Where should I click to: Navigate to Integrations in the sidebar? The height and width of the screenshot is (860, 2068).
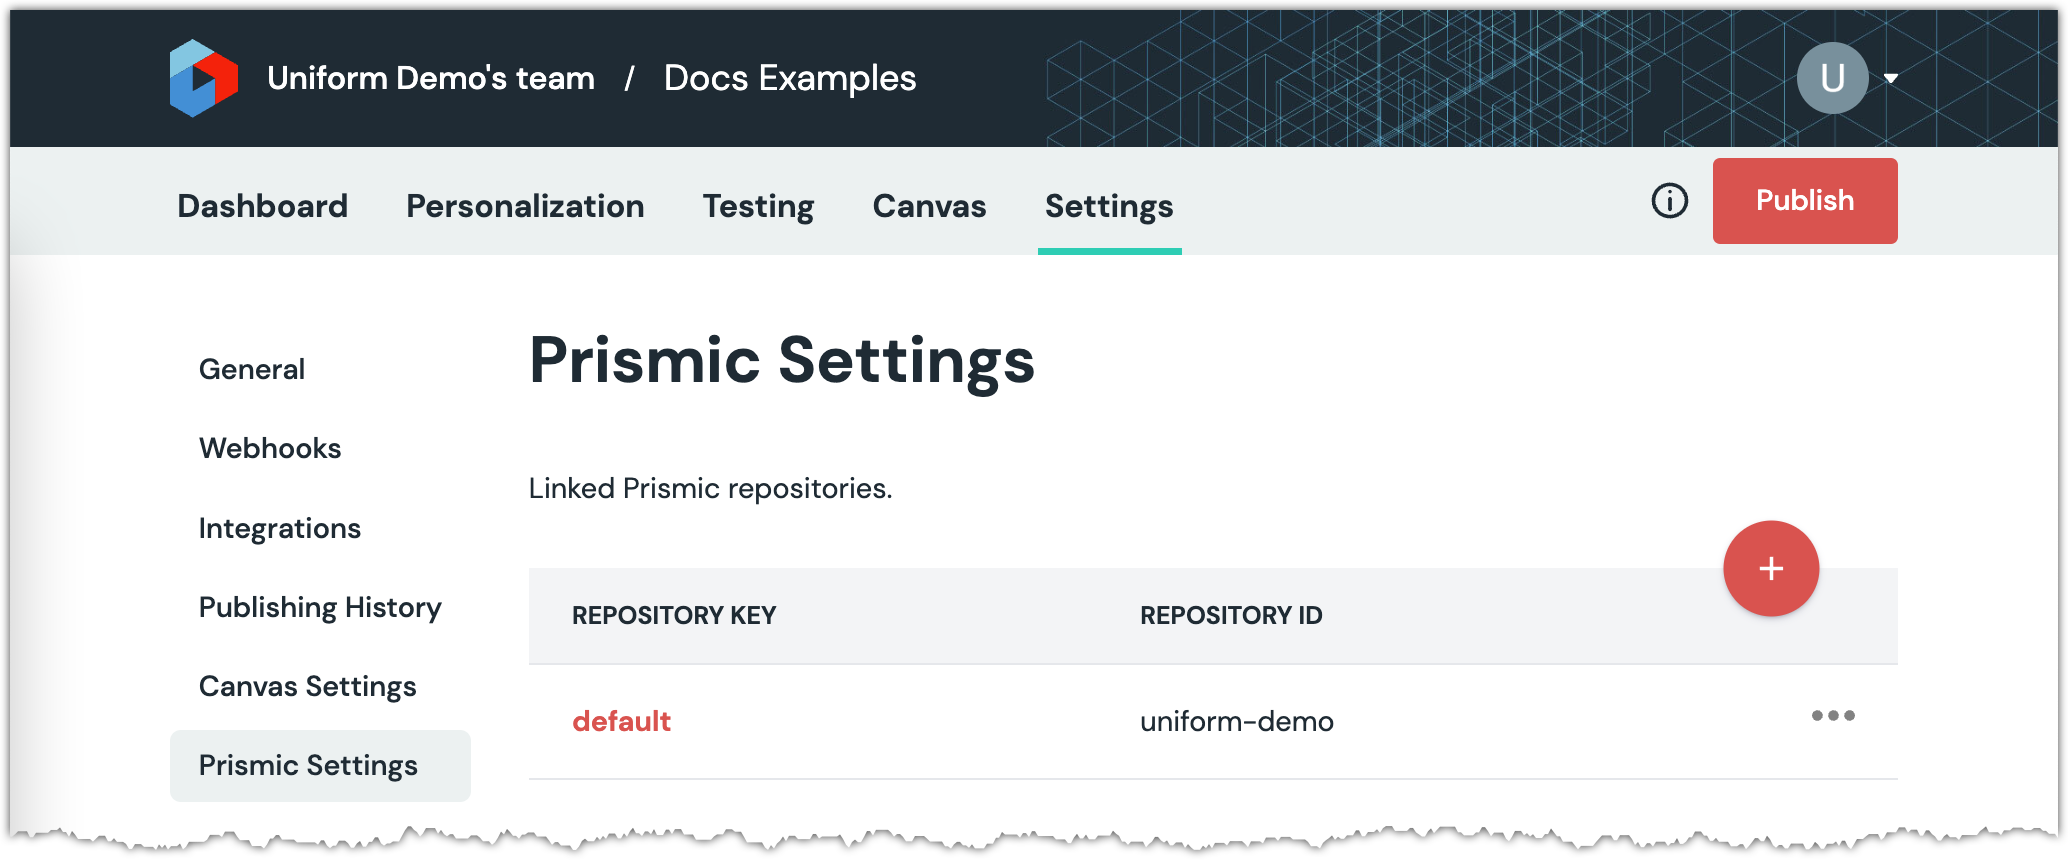pyautogui.click(x=280, y=528)
